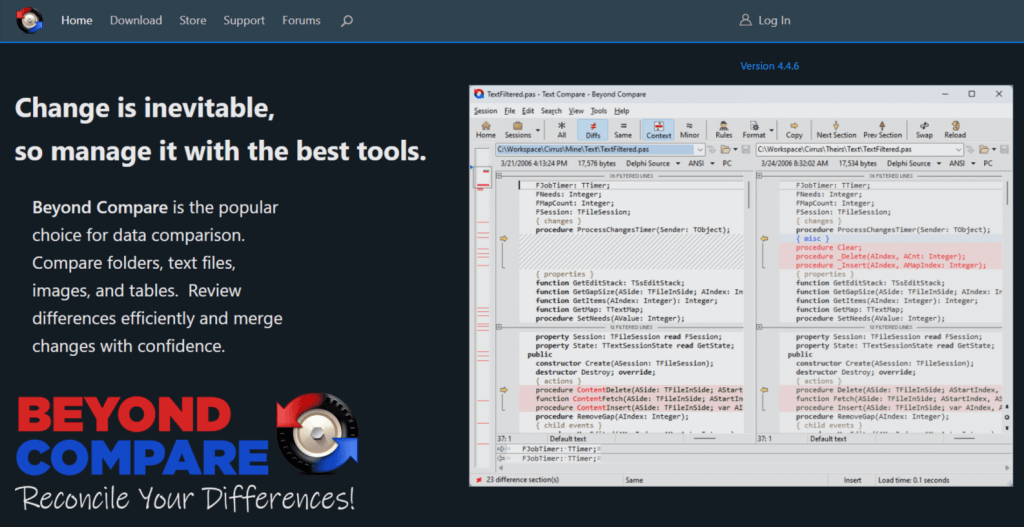
Task: Click the "Insert" status bar entry
Action: click(852, 480)
